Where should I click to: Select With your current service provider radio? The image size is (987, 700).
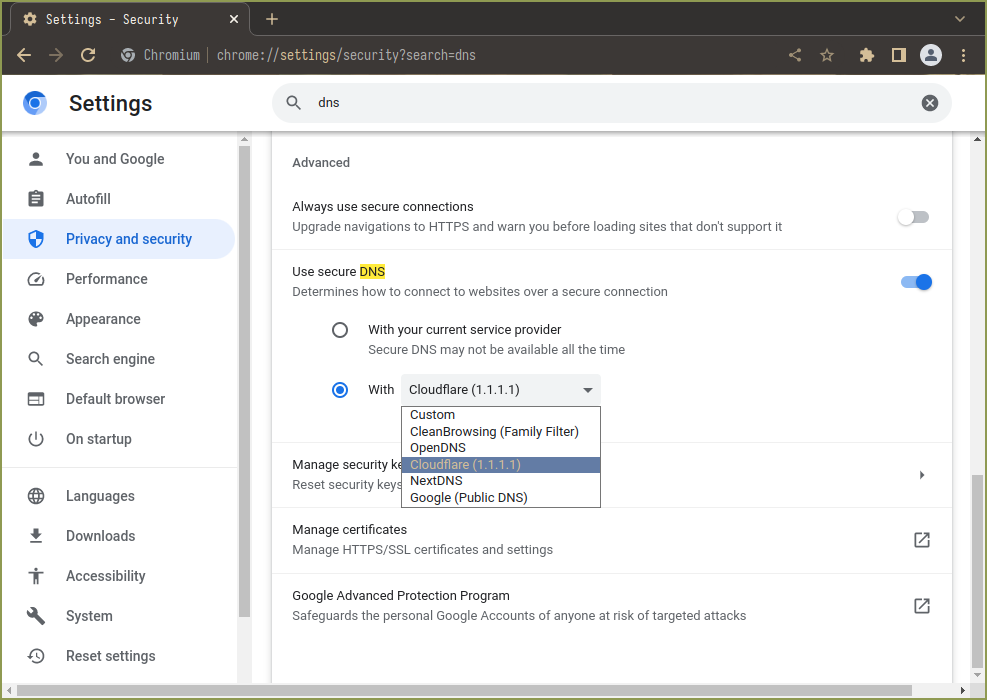point(340,330)
